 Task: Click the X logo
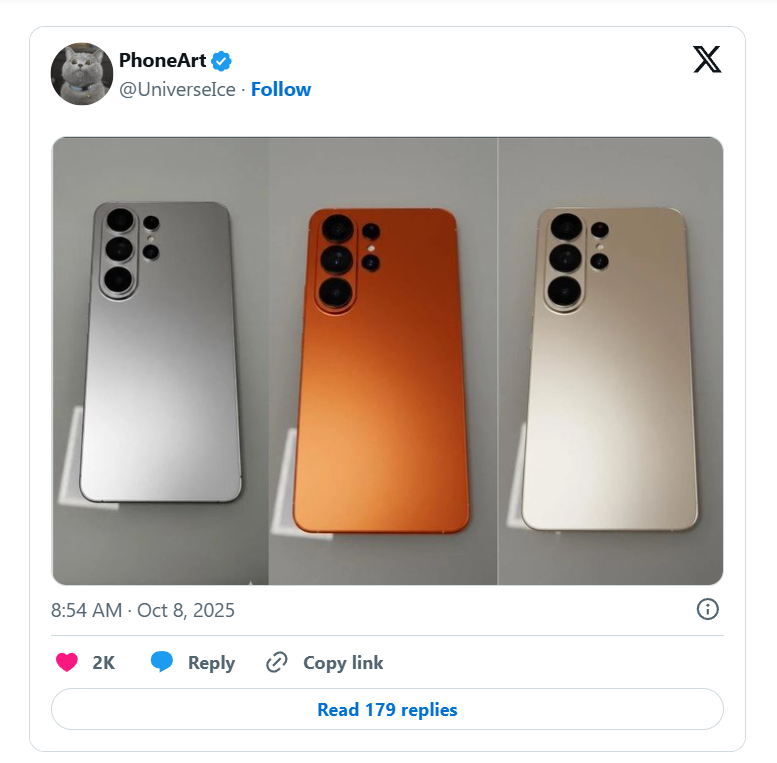[706, 60]
